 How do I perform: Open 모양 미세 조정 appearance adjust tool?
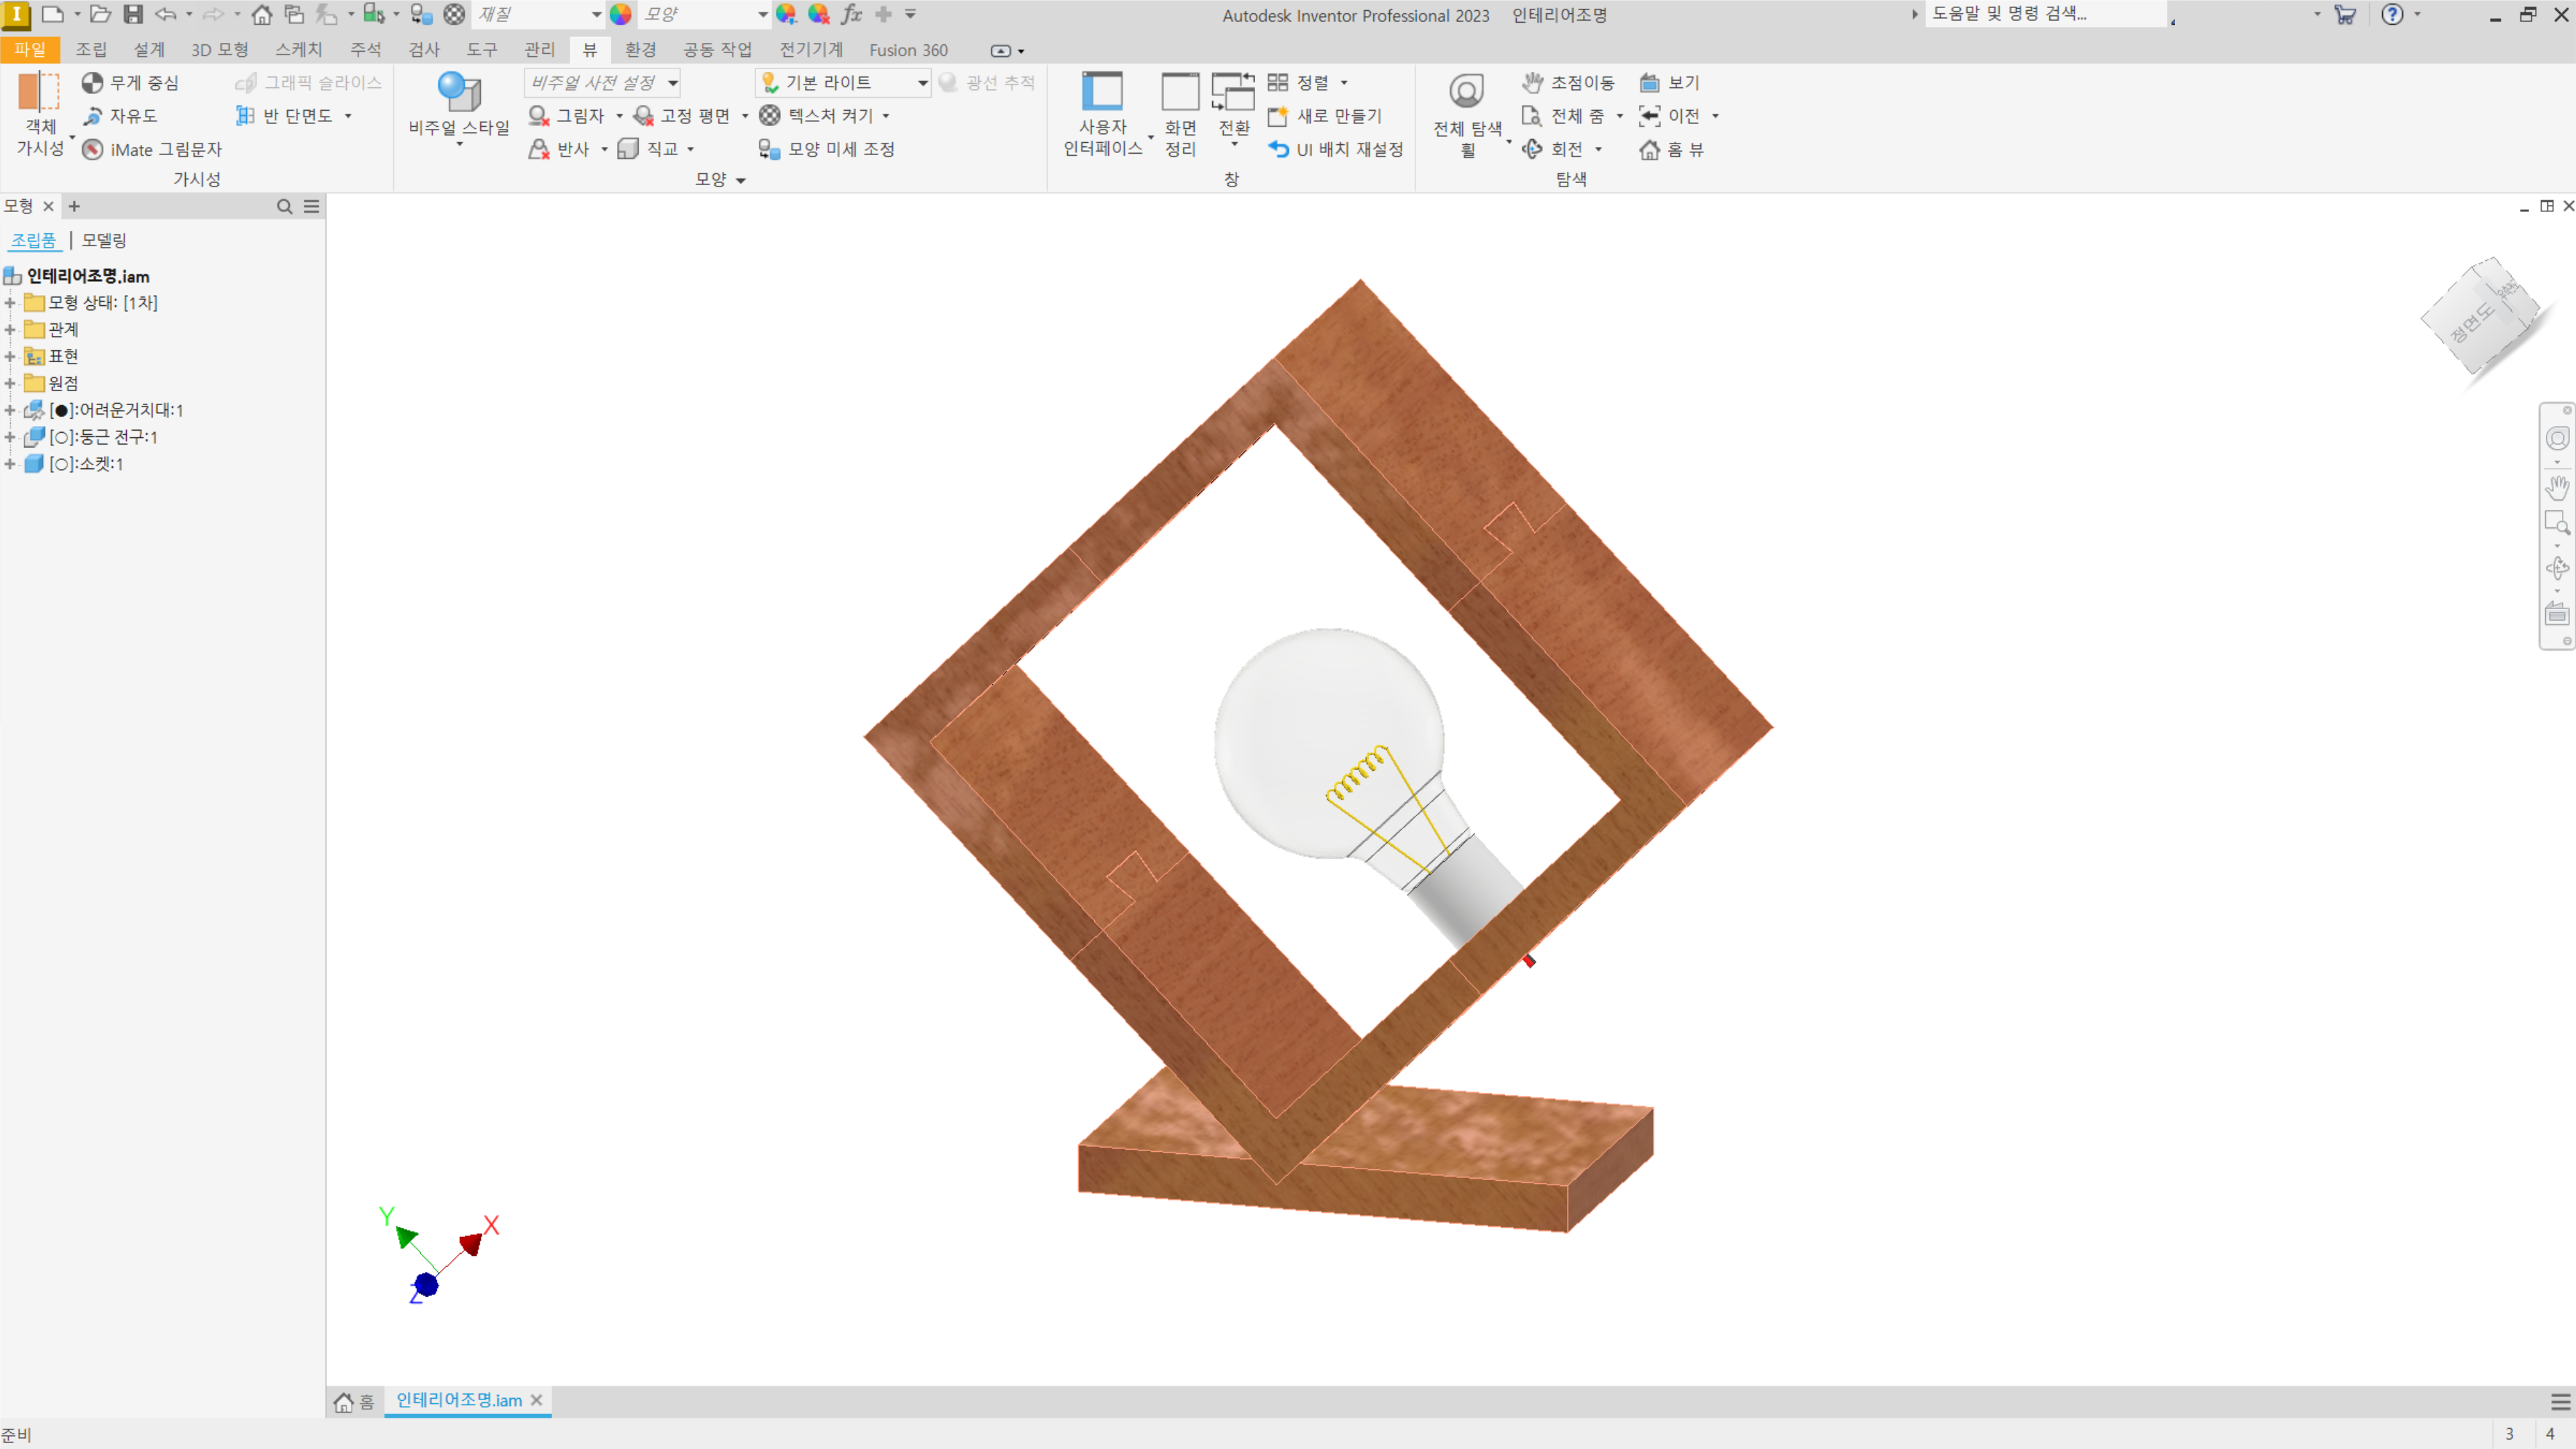(x=826, y=149)
